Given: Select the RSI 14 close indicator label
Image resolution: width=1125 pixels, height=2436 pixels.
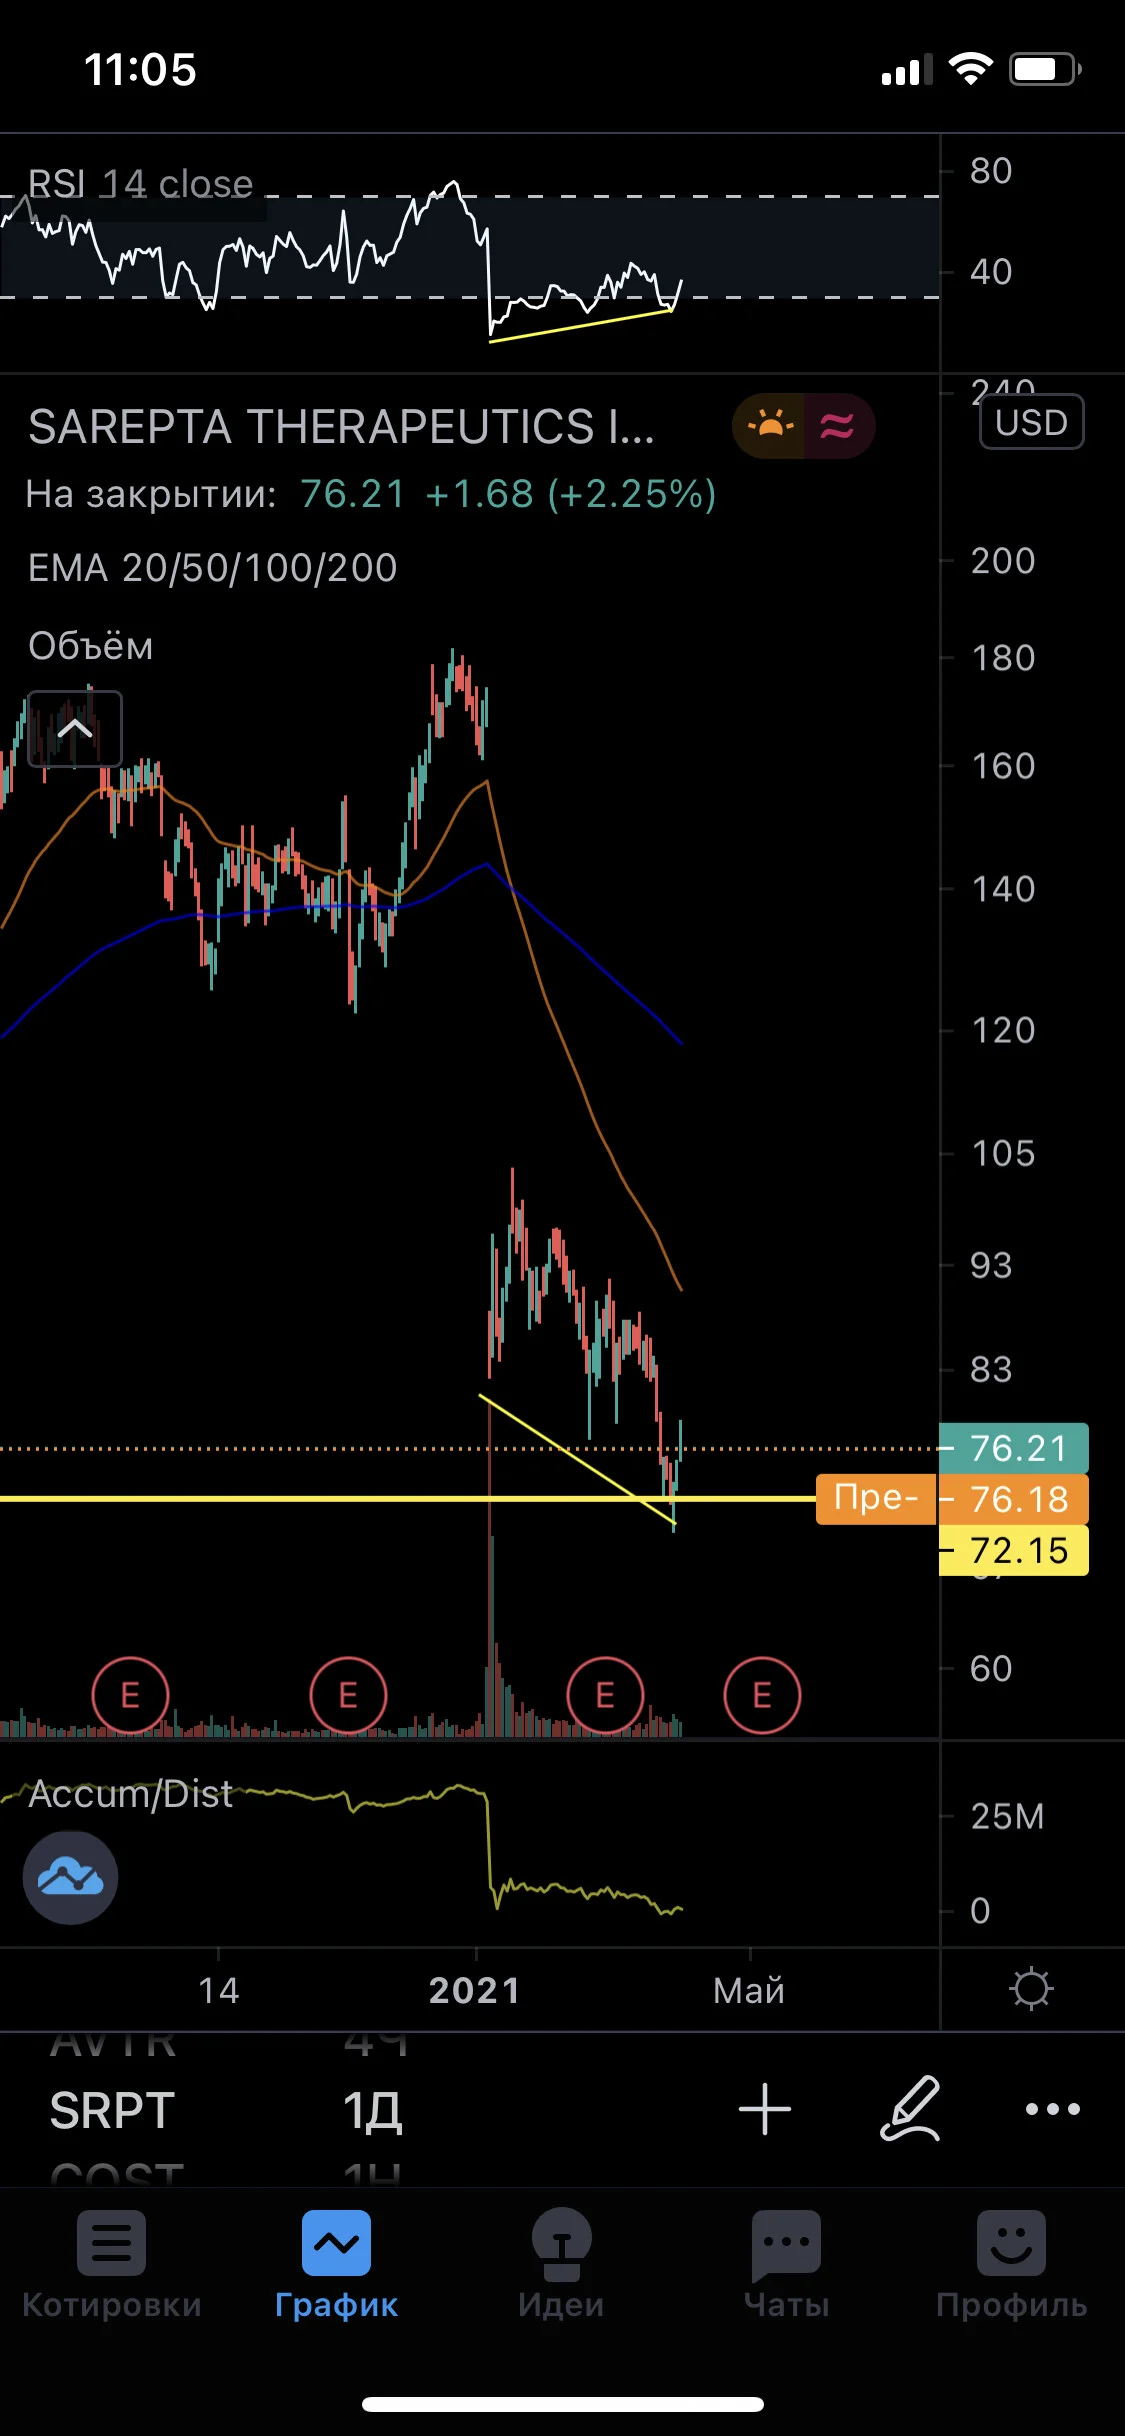Looking at the screenshot, I should click(x=140, y=184).
